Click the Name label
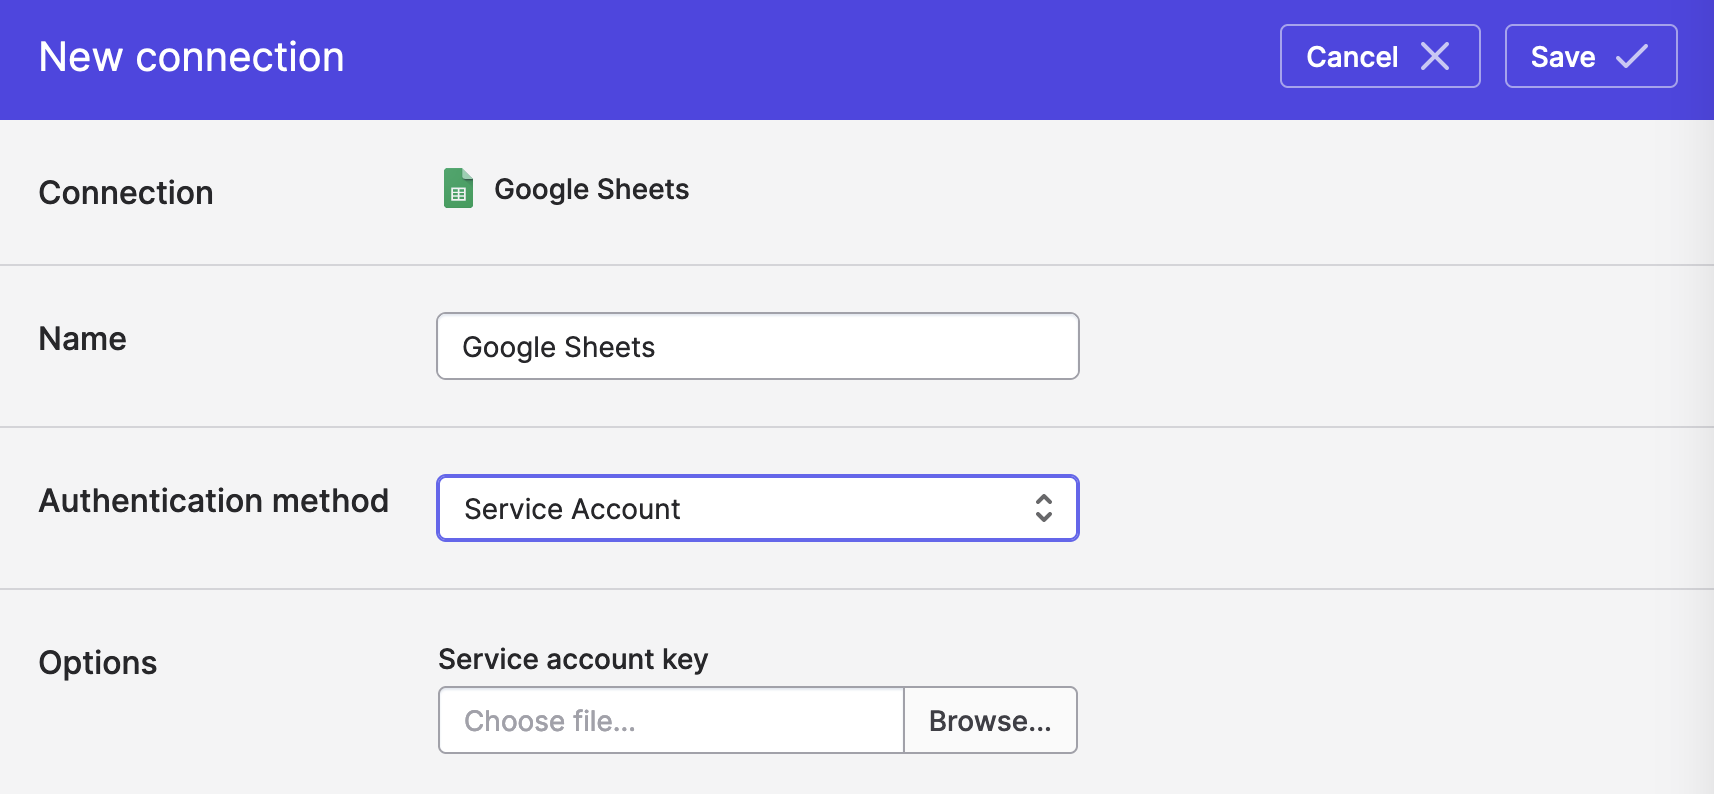The image size is (1714, 794). coord(83,339)
